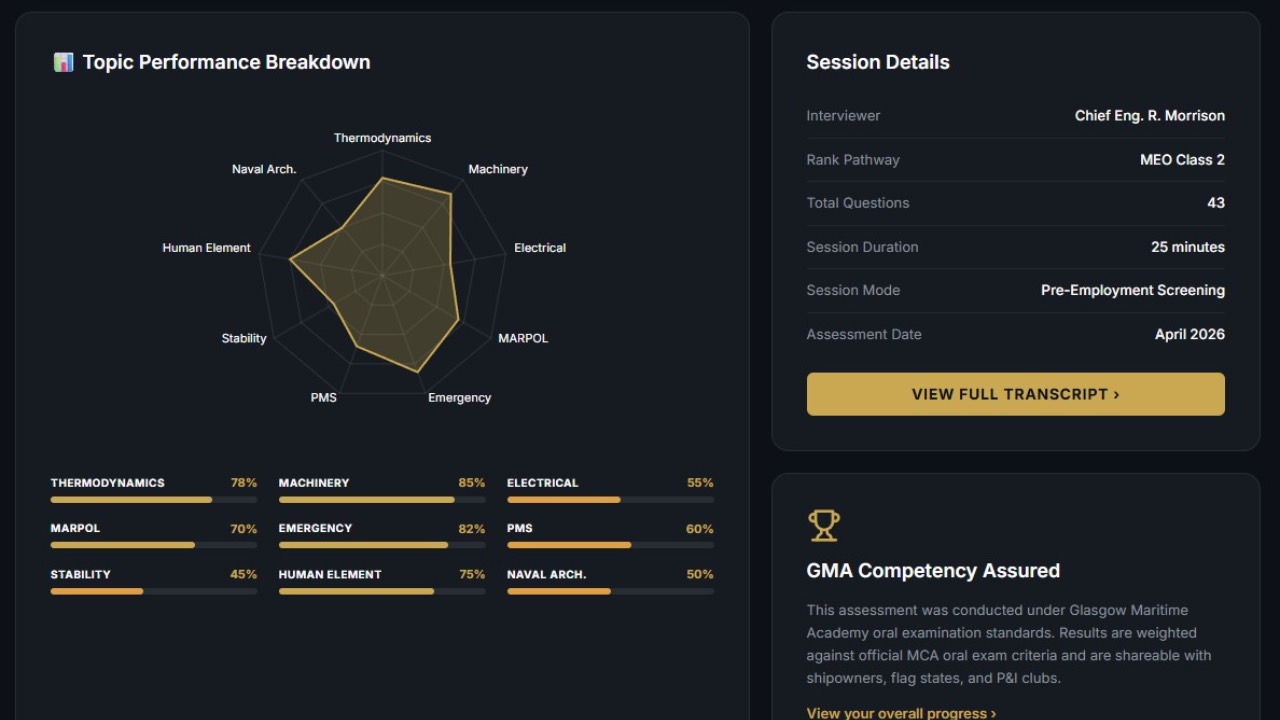Click the Session Details heading

tap(878, 62)
